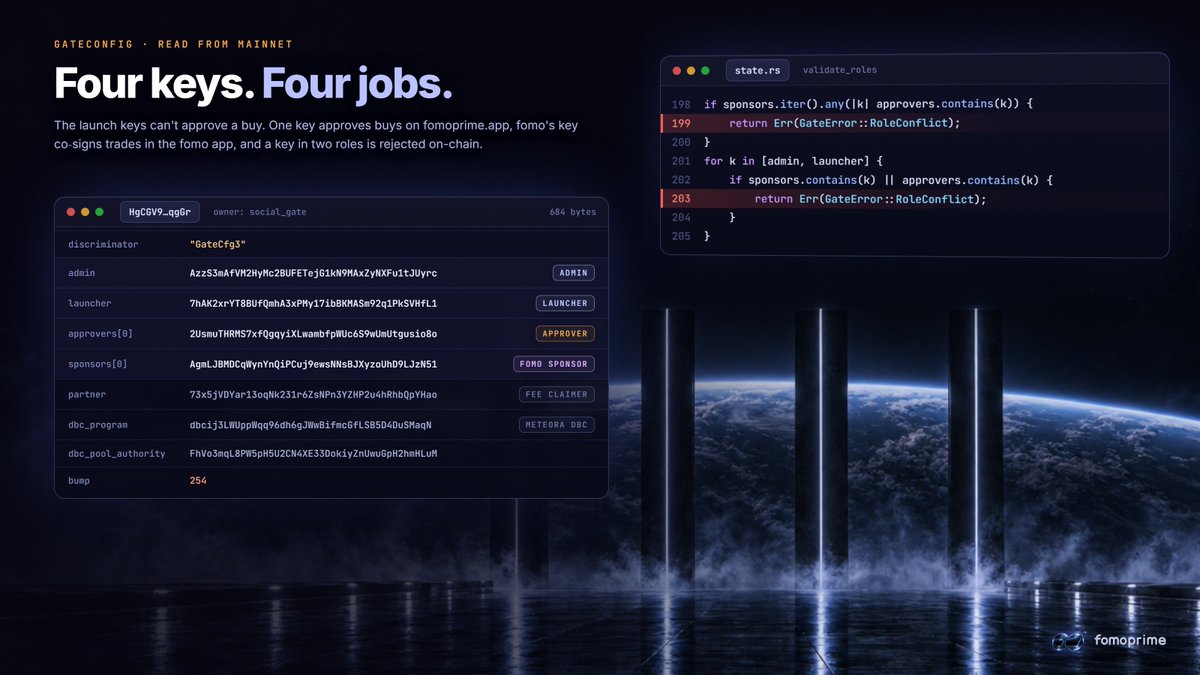Click the description mentioning fomoprime.app
Viewport: 1200px width, 675px height.
[x=316, y=135]
